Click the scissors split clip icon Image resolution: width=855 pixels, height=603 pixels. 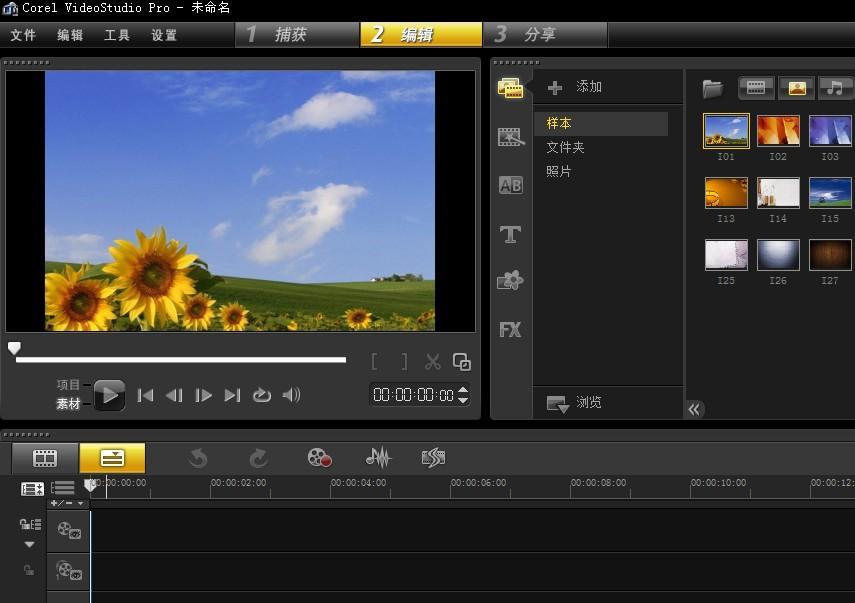[x=433, y=362]
